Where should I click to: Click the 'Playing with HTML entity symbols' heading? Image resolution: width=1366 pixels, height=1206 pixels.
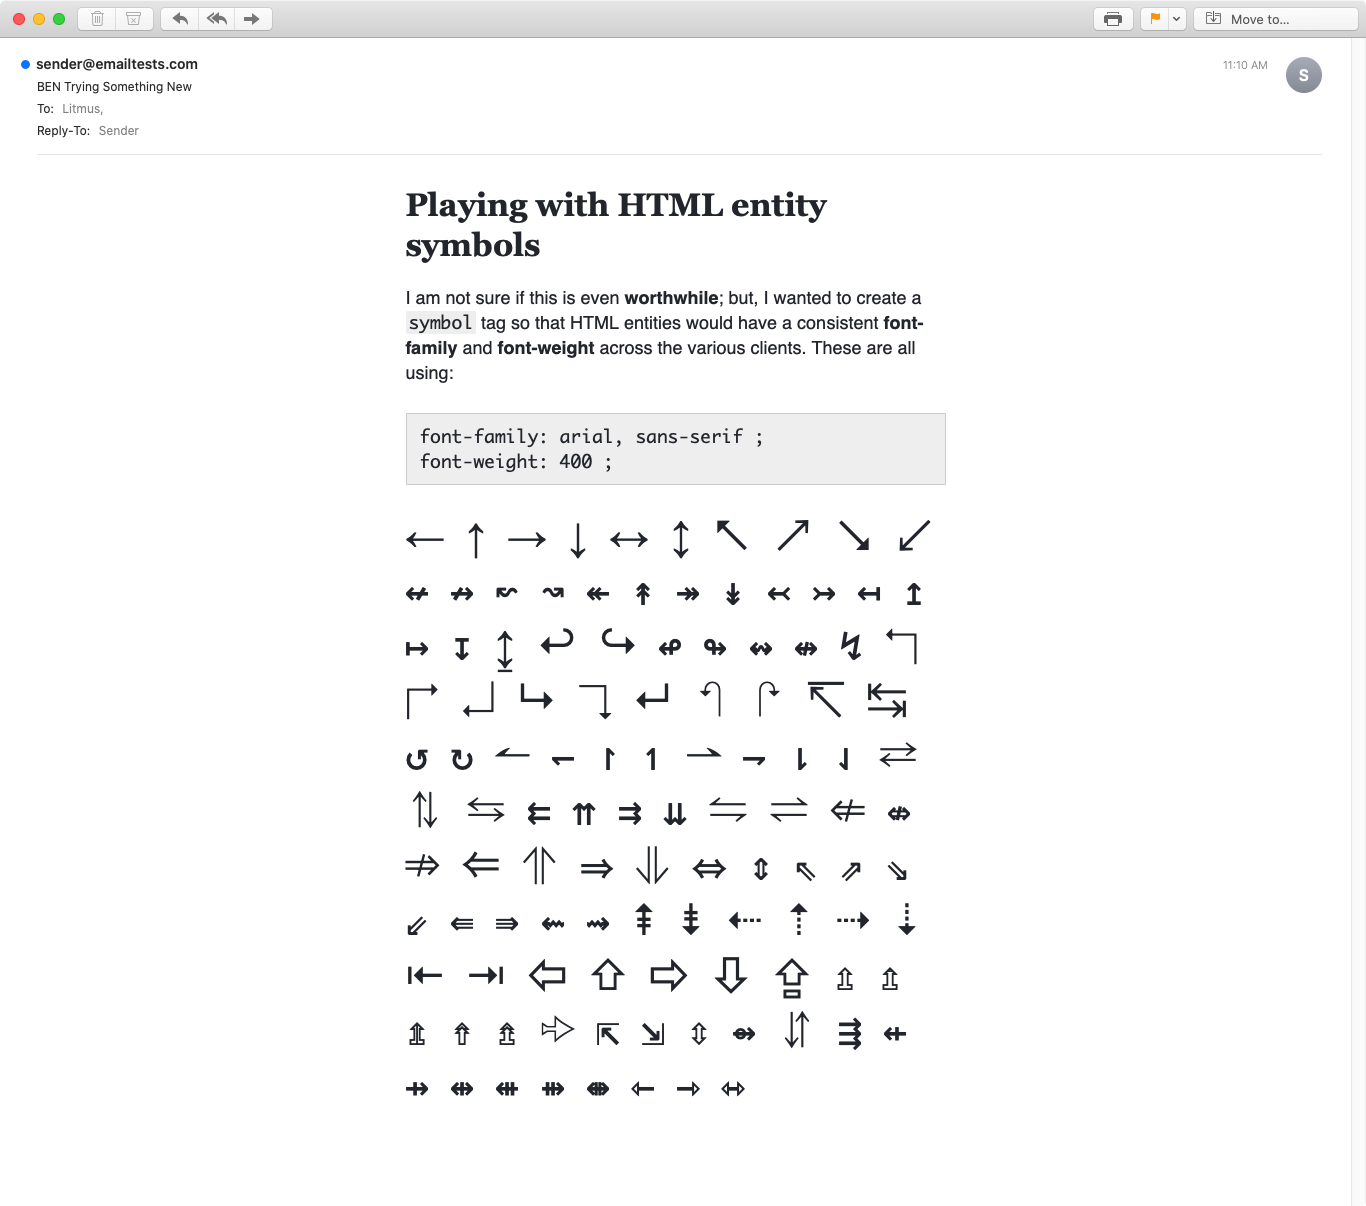point(615,224)
